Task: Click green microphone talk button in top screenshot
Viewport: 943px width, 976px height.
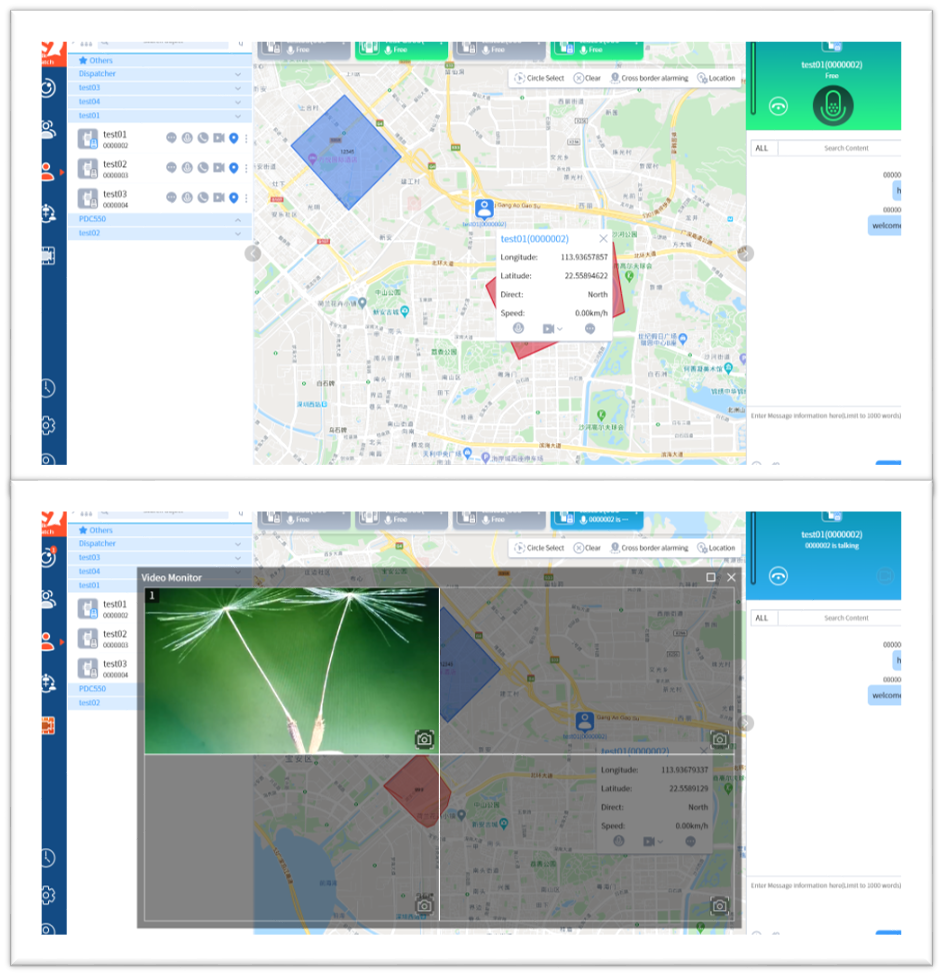Action: pos(833,106)
